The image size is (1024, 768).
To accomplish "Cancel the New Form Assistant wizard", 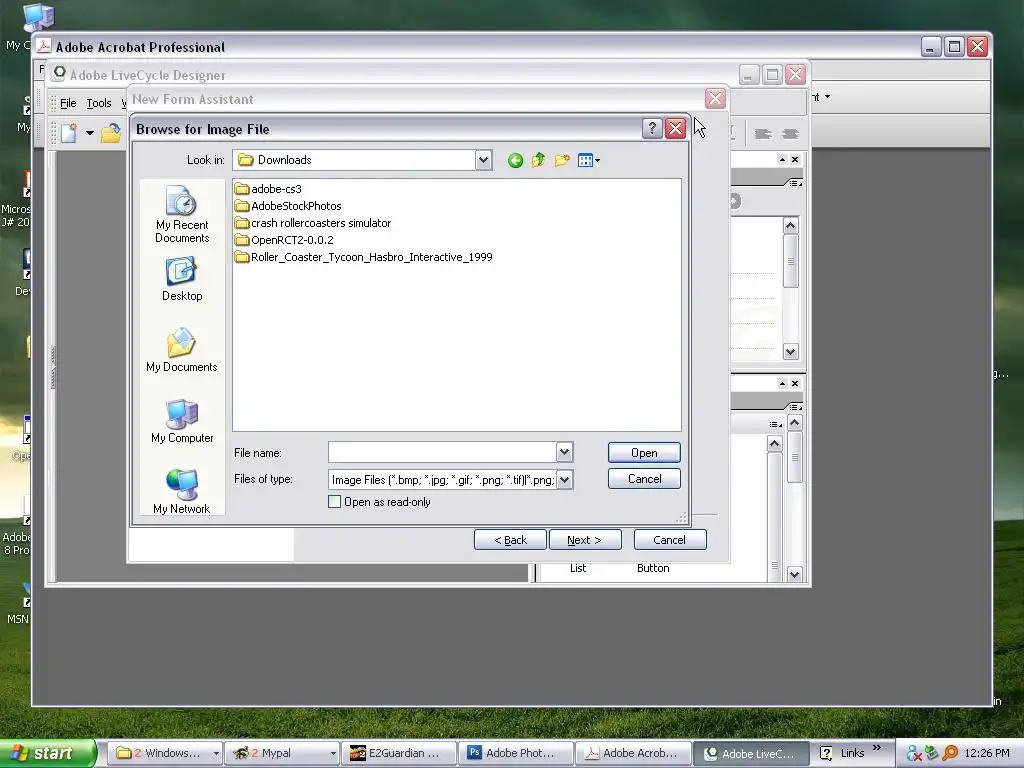I will point(670,540).
